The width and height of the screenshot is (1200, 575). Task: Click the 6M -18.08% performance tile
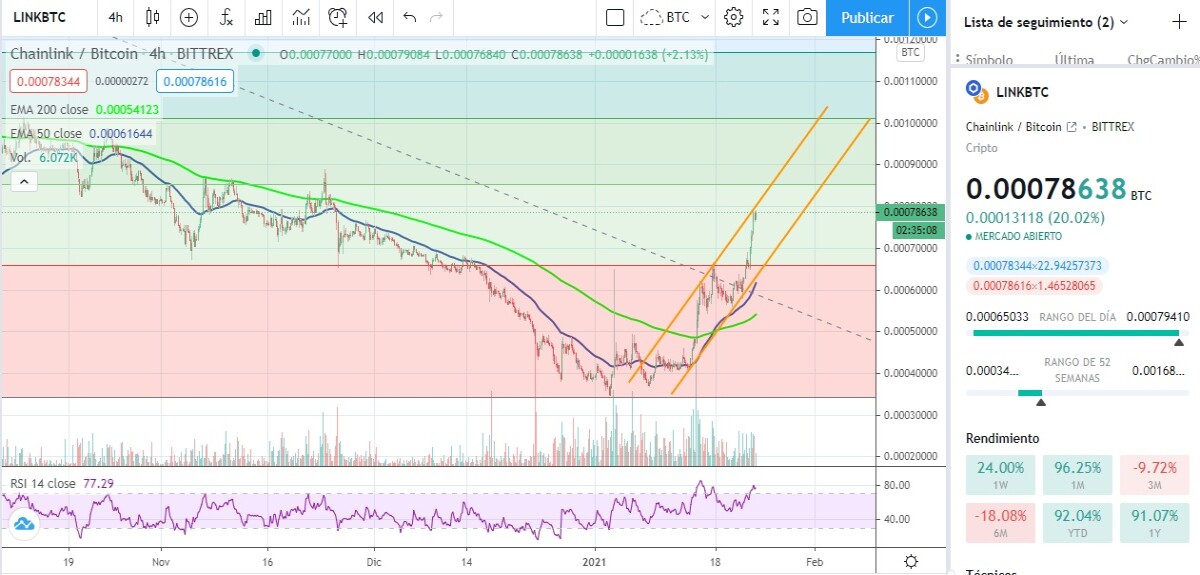point(1001,524)
